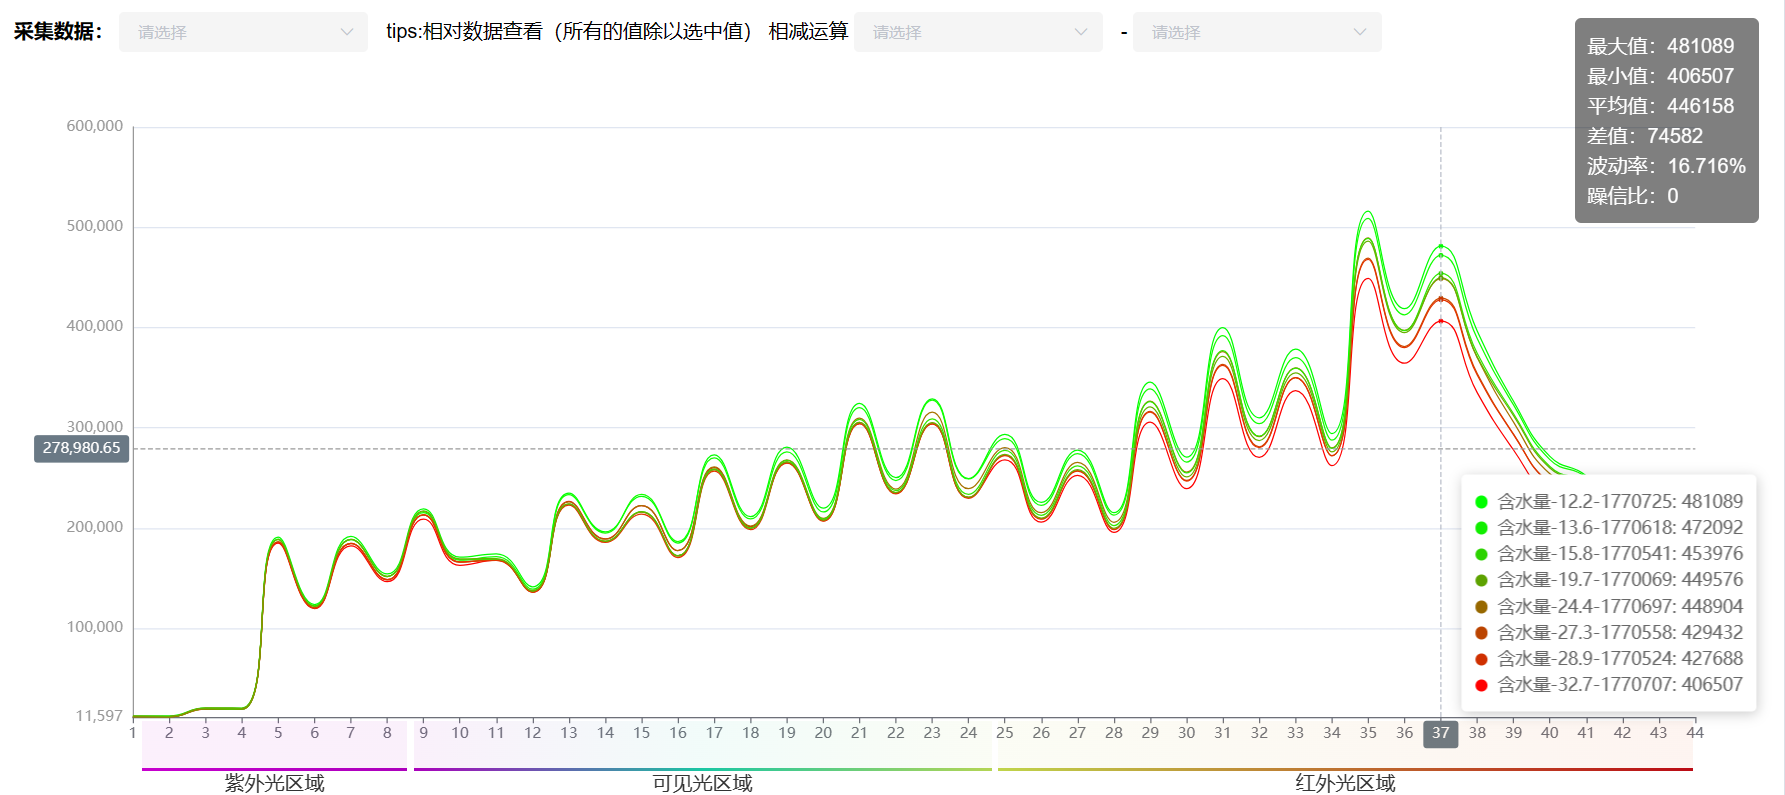This screenshot has width=1785, height=795.
Task: Click the brown dot for 含水量-24.4-1770697
Action: click(x=1481, y=607)
